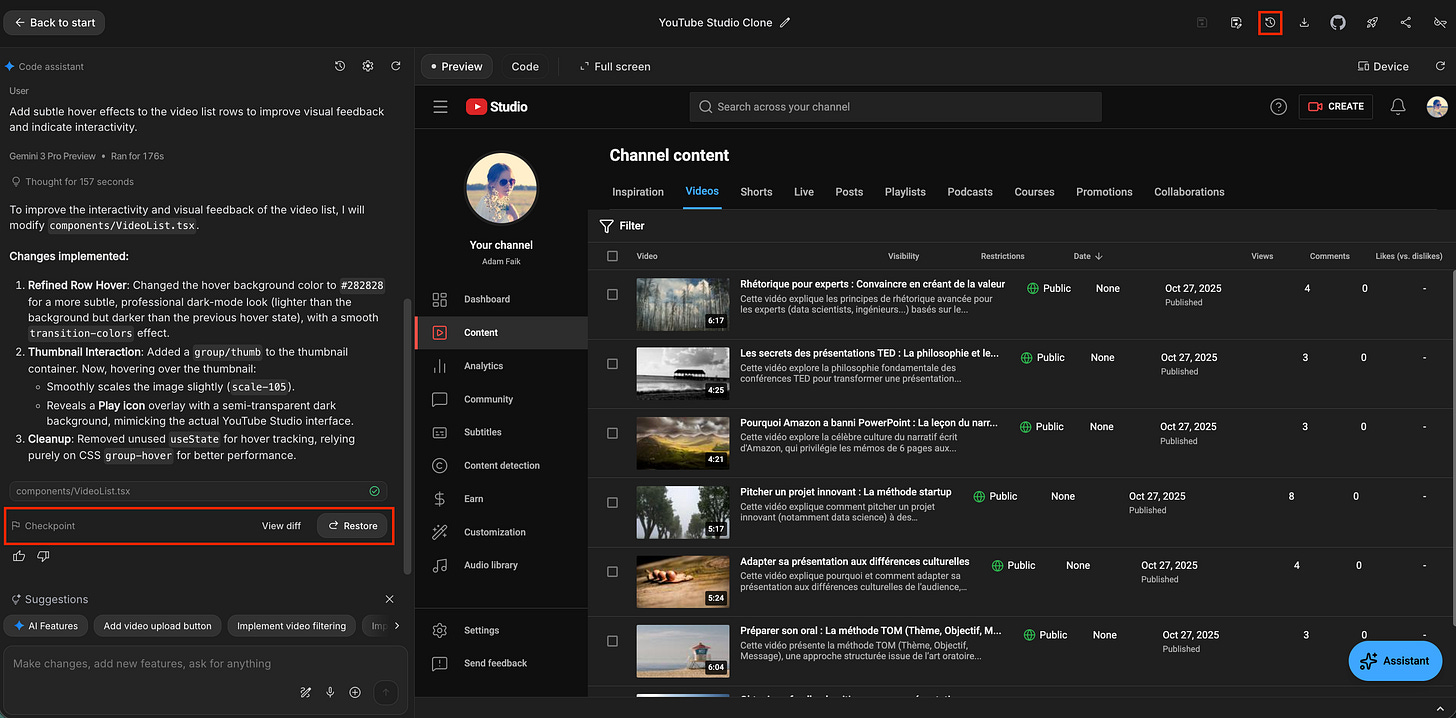
Task: Launch deployment via the rocket icon
Action: (1372, 22)
